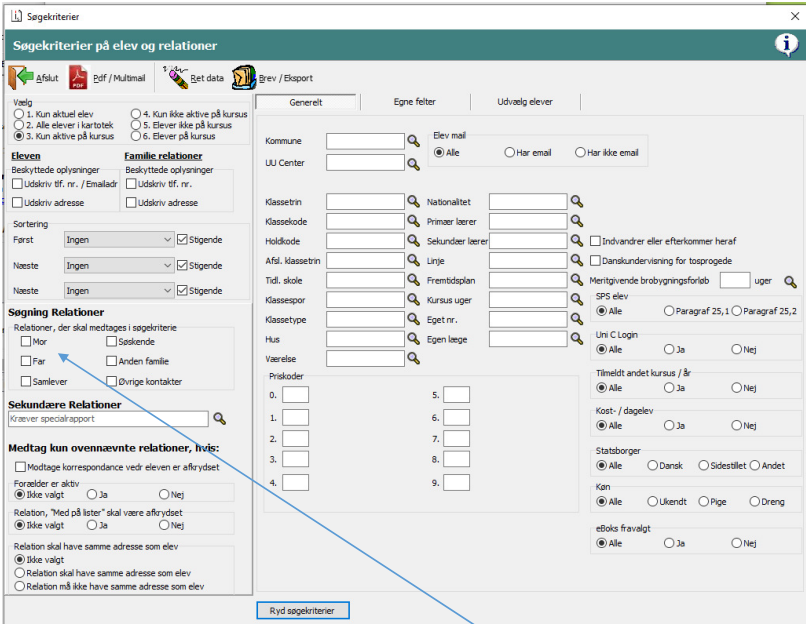Image resolution: width=806 pixels, height=624 pixels.
Task: Click the magnifier beside Nationalitet field
Action: (577, 201)
